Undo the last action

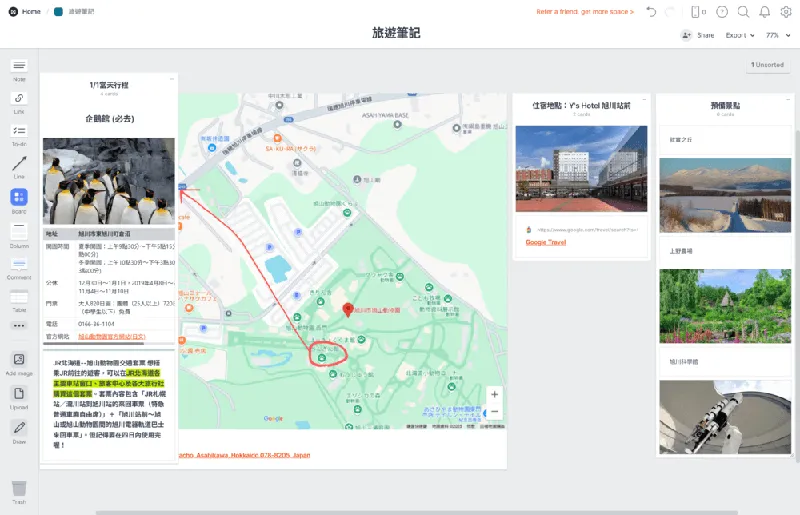[x=651, y=11]
